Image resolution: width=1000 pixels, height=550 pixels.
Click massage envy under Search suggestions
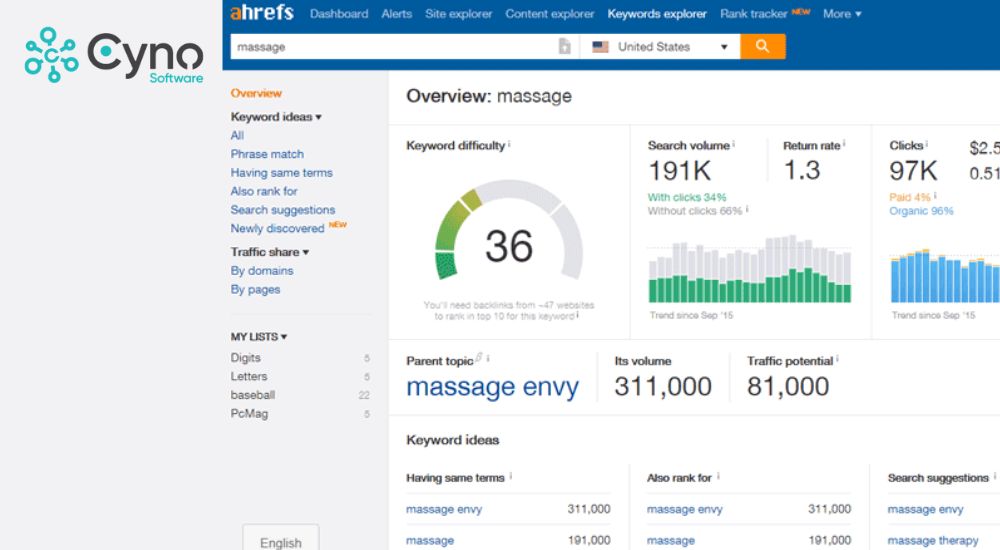[x=925, y=509]
